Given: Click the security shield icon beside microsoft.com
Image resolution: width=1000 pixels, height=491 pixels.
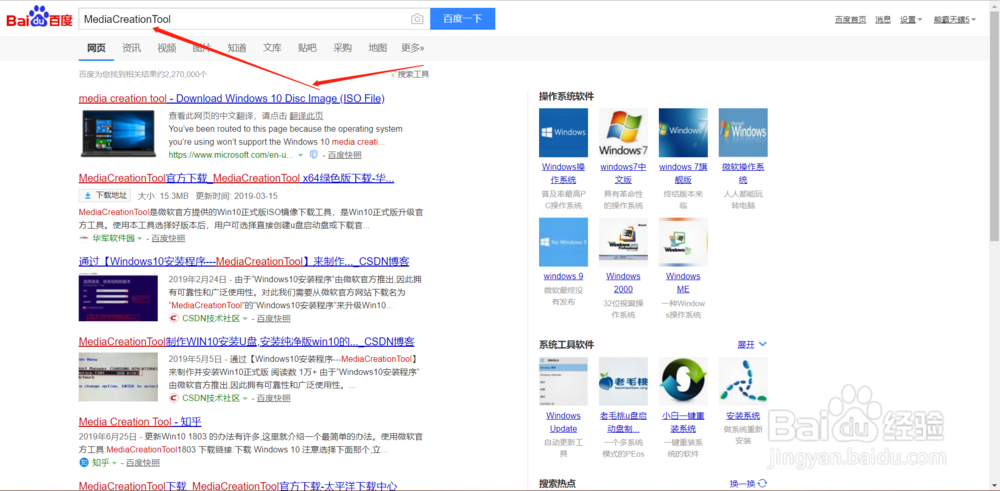Looking at the screenshot, I should pos(314,155).
